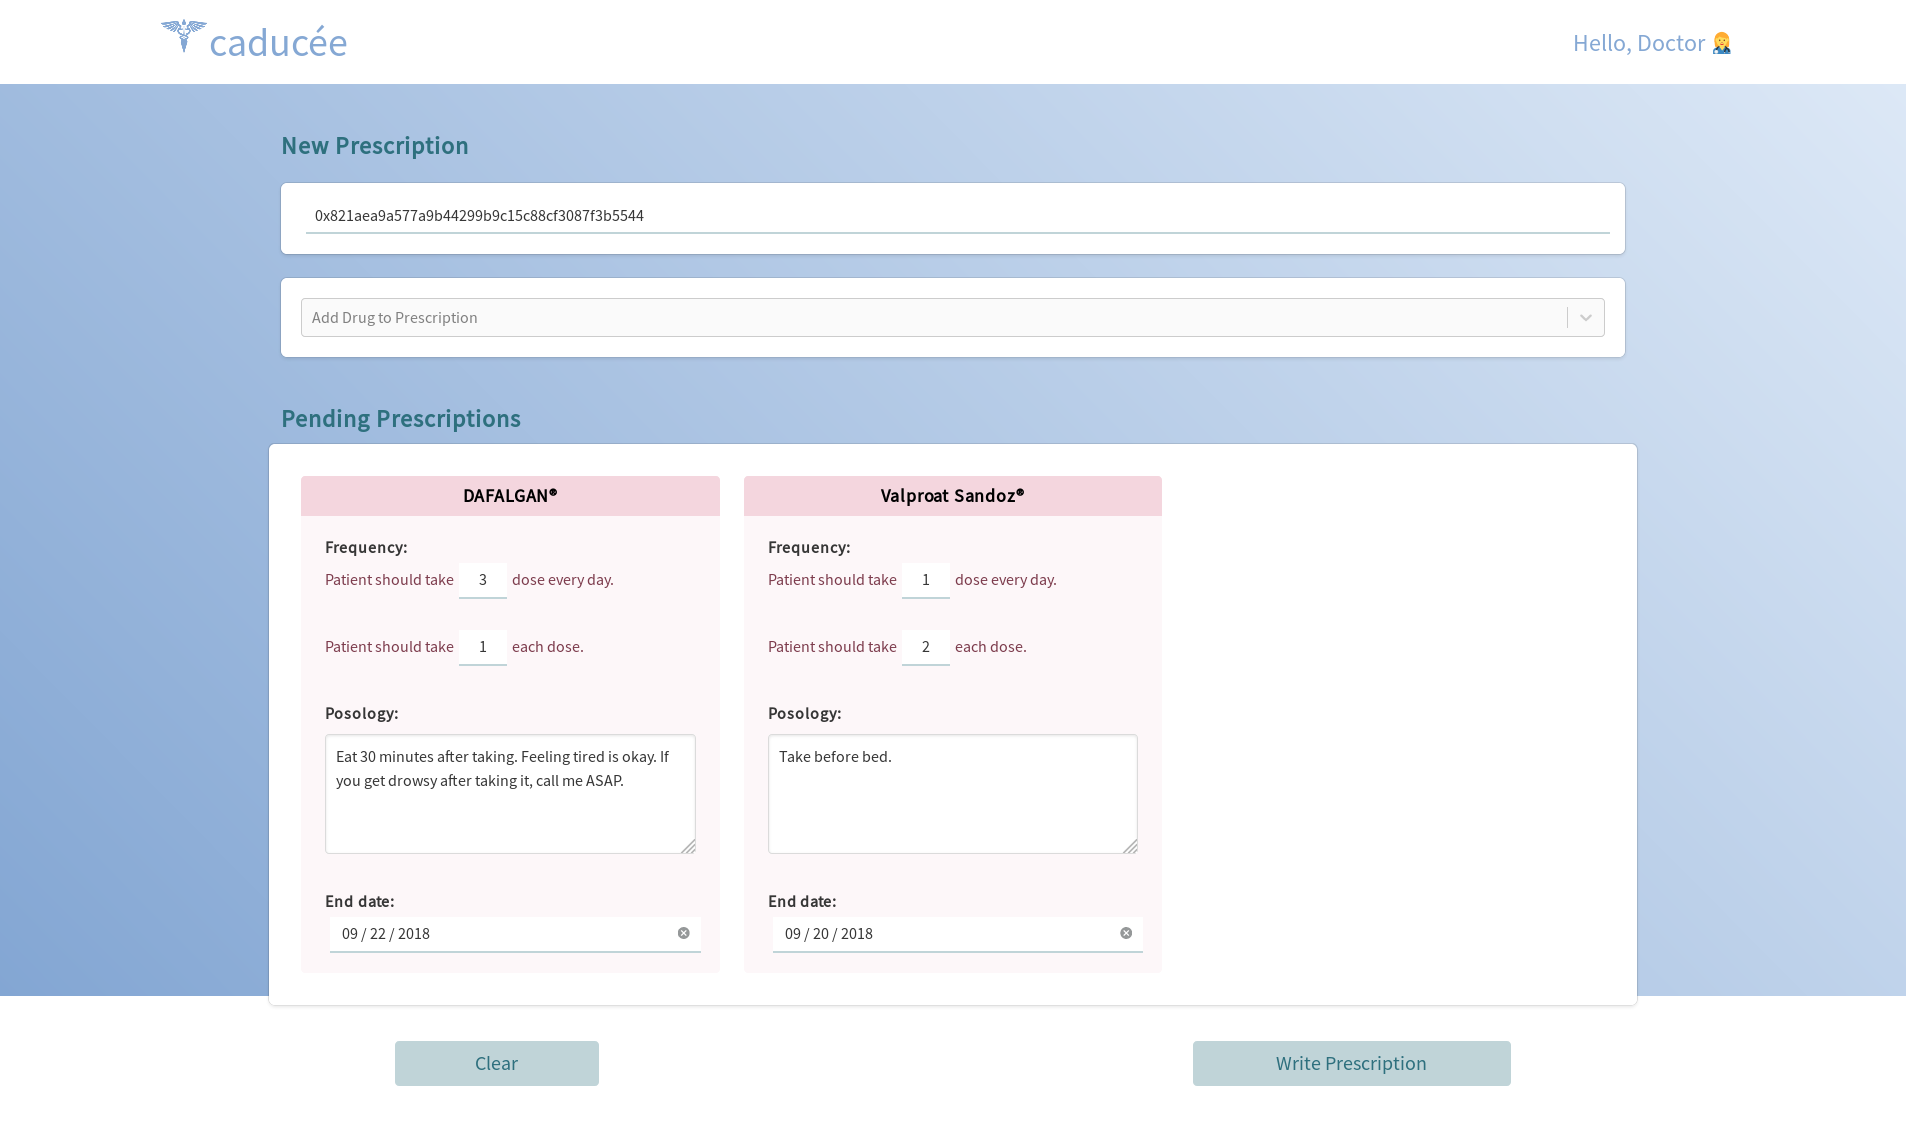Click the DAFALGAN End date label
The height and width of the screenshot is (1134, 1906).
pyautogui.click(x=360, y=901)
